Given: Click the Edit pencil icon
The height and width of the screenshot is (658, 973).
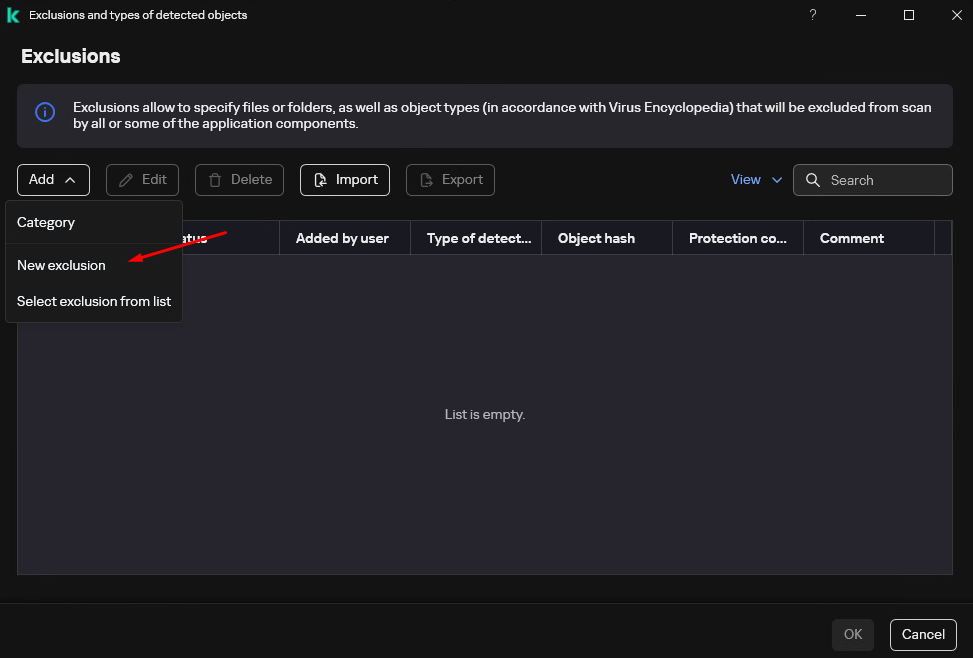Looking at the screenshot, I should coord(126,180).
